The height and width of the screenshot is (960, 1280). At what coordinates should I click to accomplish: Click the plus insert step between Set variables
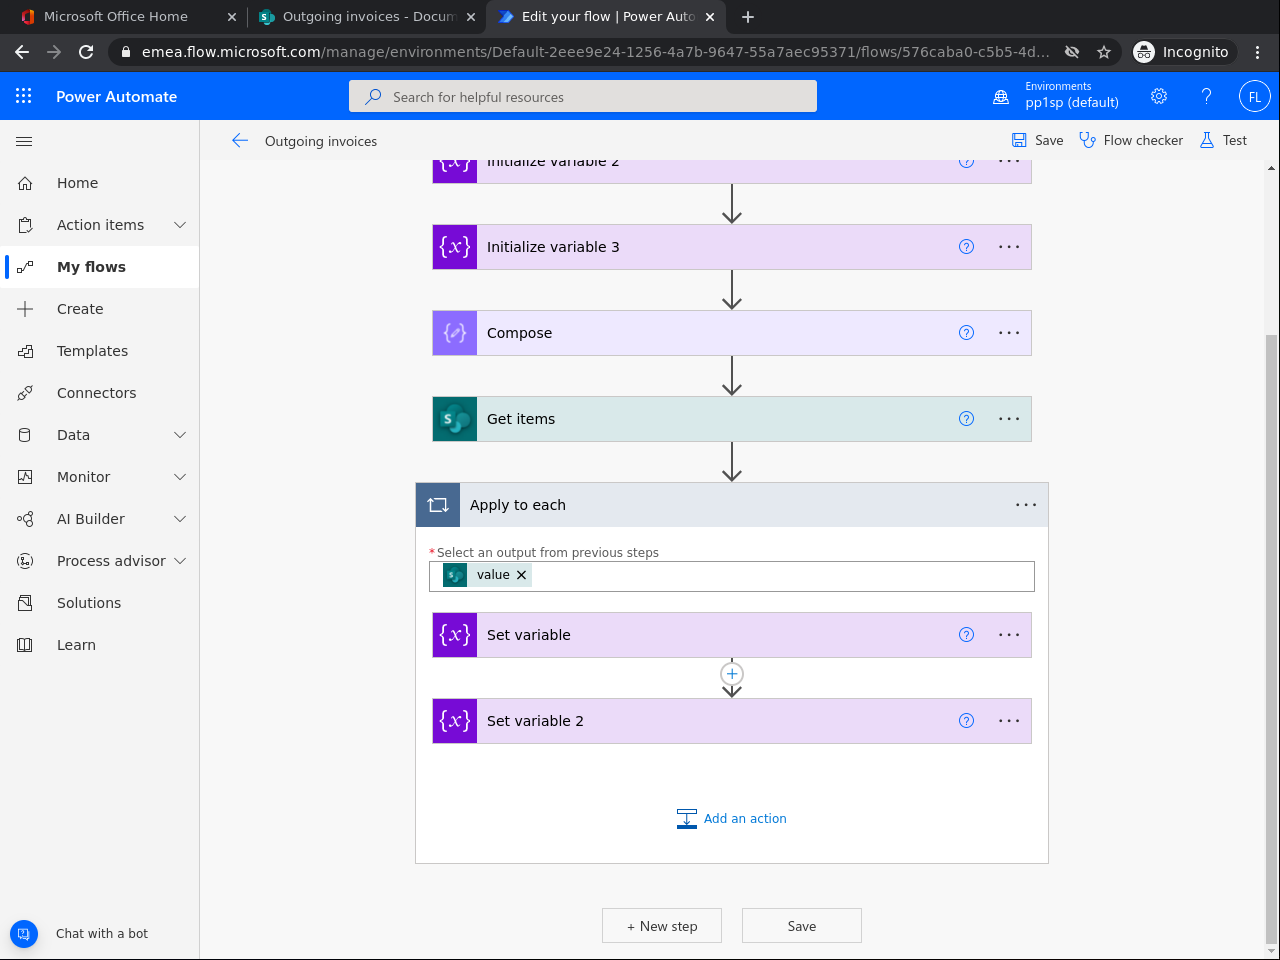[x=732, y=674]
